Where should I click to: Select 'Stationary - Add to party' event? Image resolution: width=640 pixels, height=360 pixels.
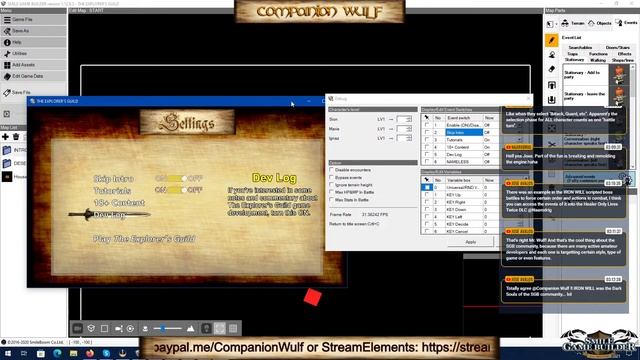(x=596, y=75)
